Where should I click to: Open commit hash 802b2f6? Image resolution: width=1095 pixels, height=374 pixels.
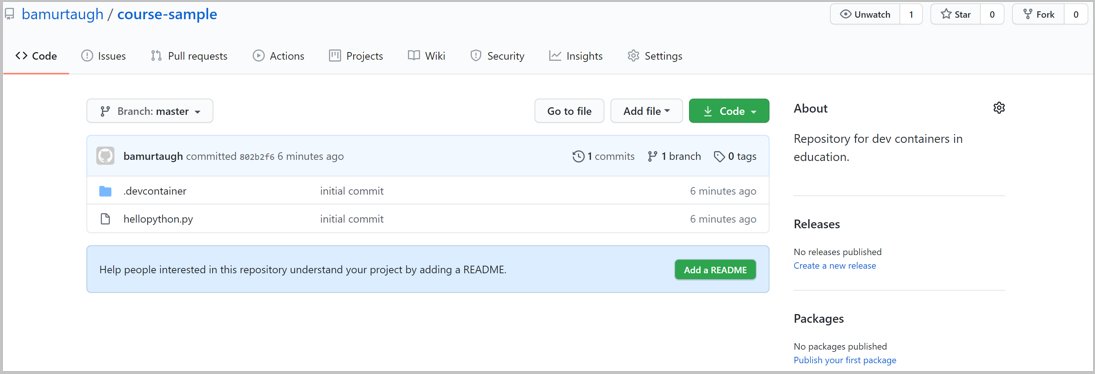click(257, 156)
